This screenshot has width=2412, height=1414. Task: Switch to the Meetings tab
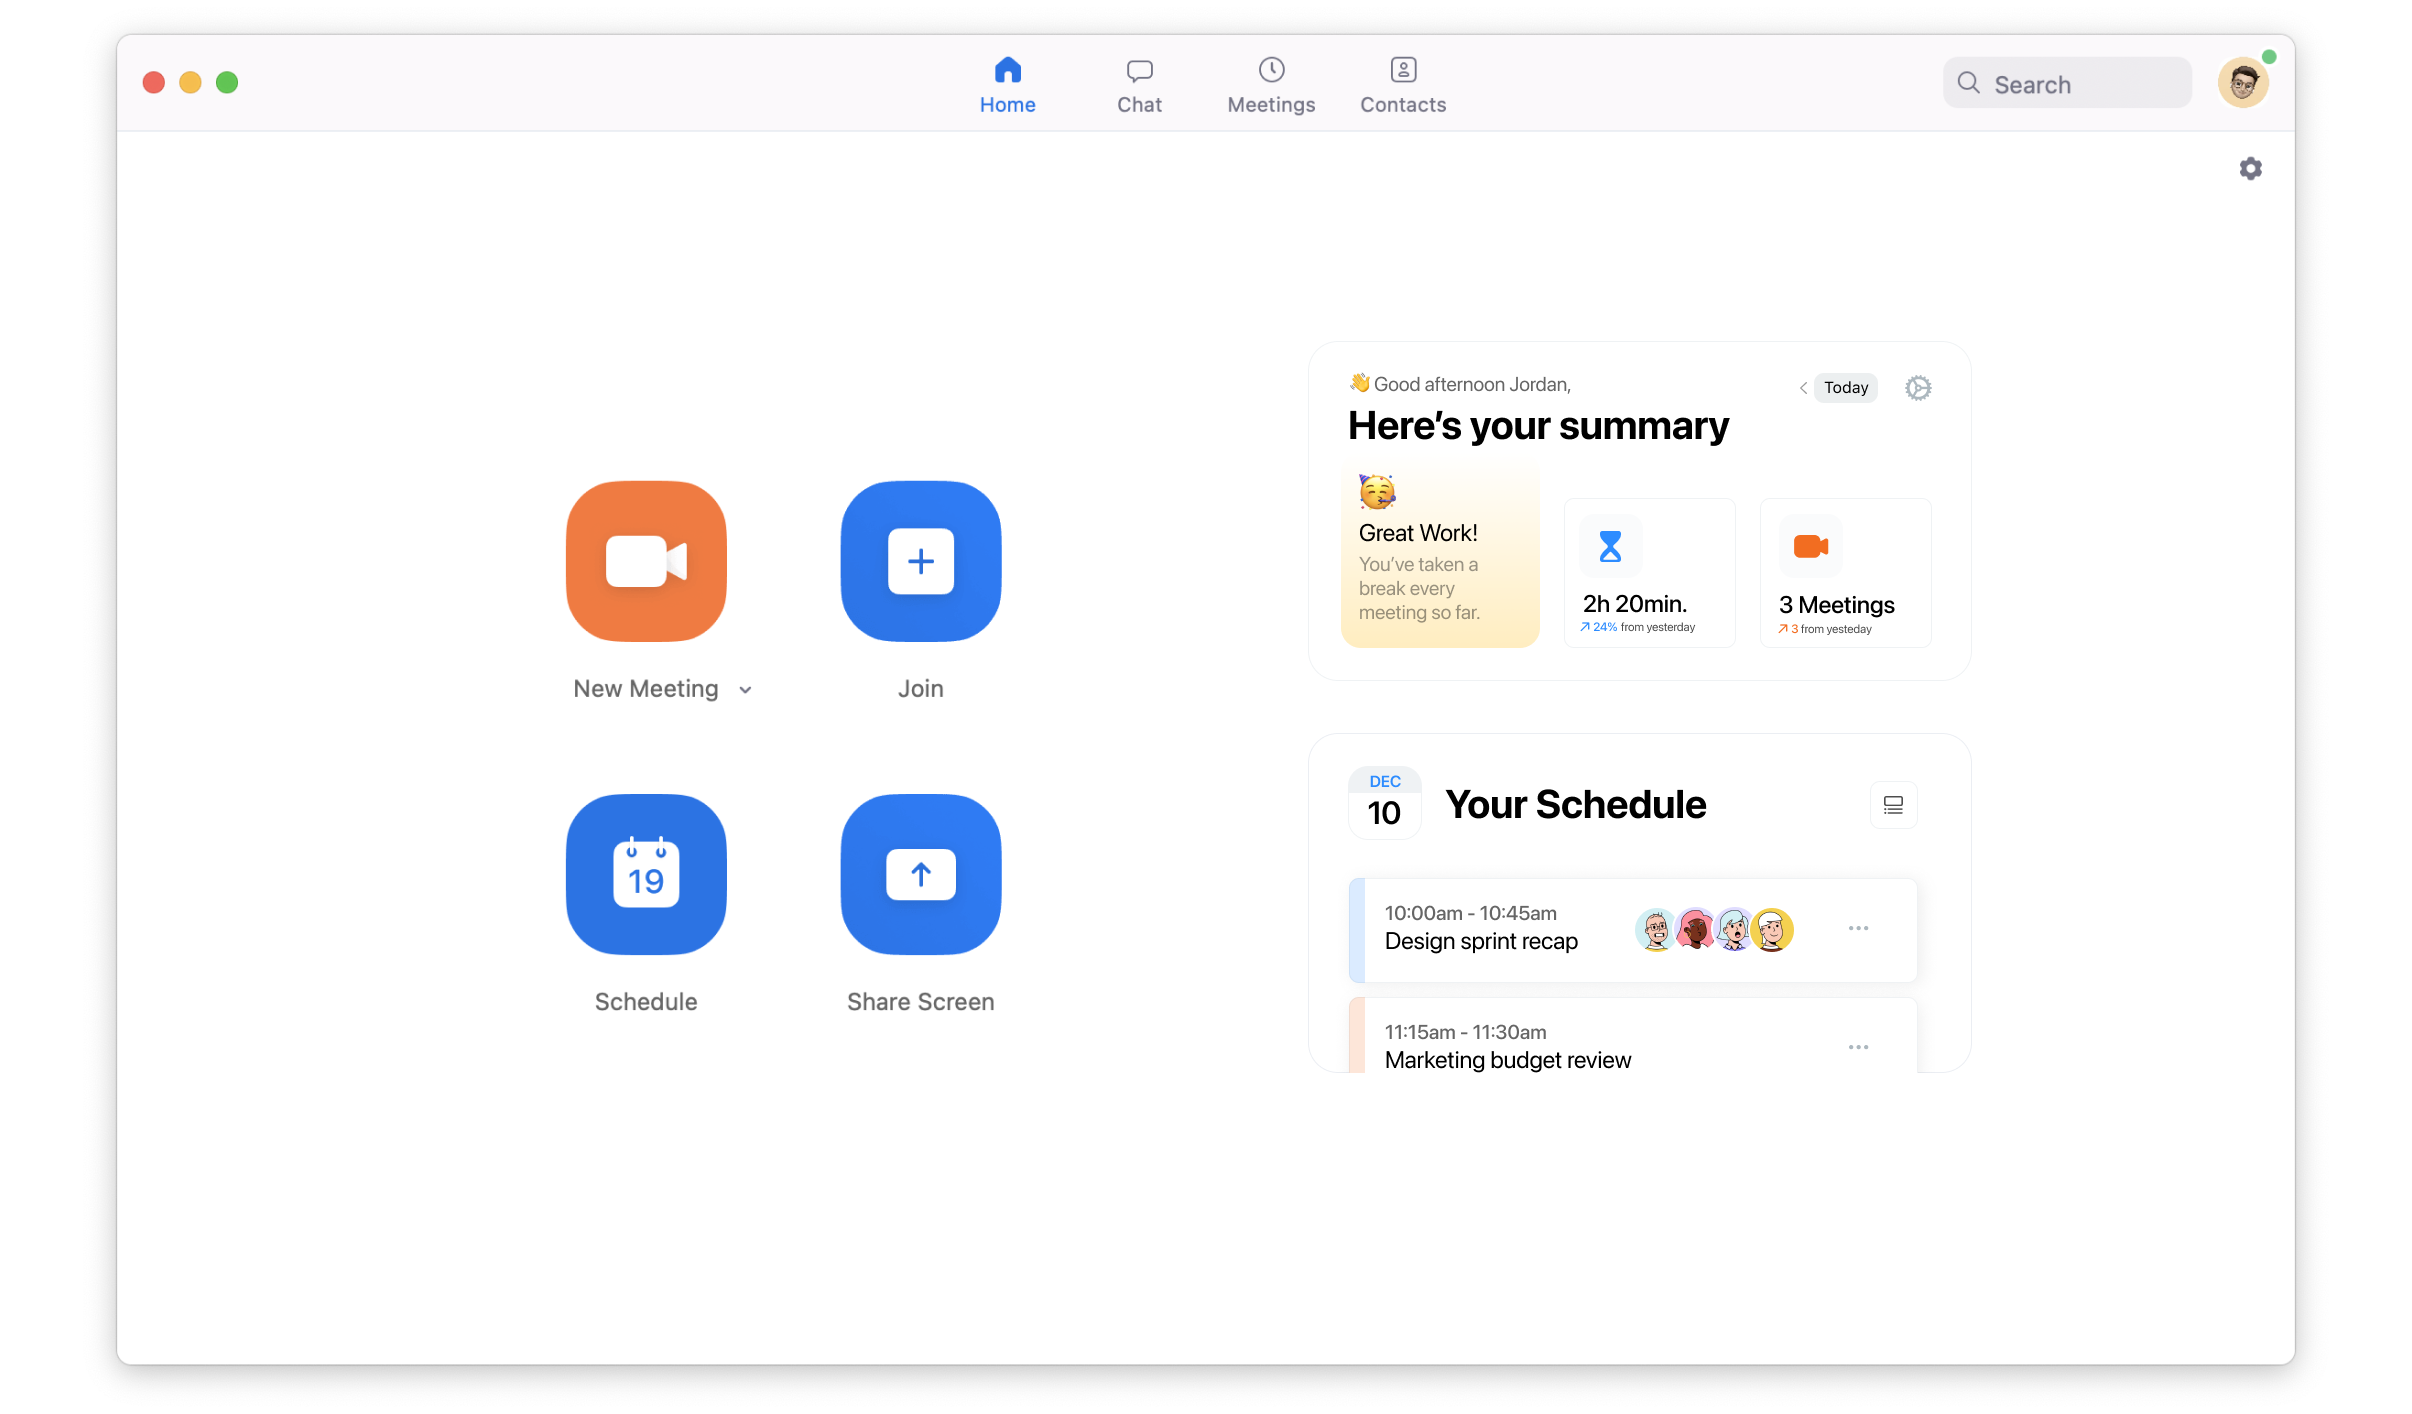[x=1271, y=85]
